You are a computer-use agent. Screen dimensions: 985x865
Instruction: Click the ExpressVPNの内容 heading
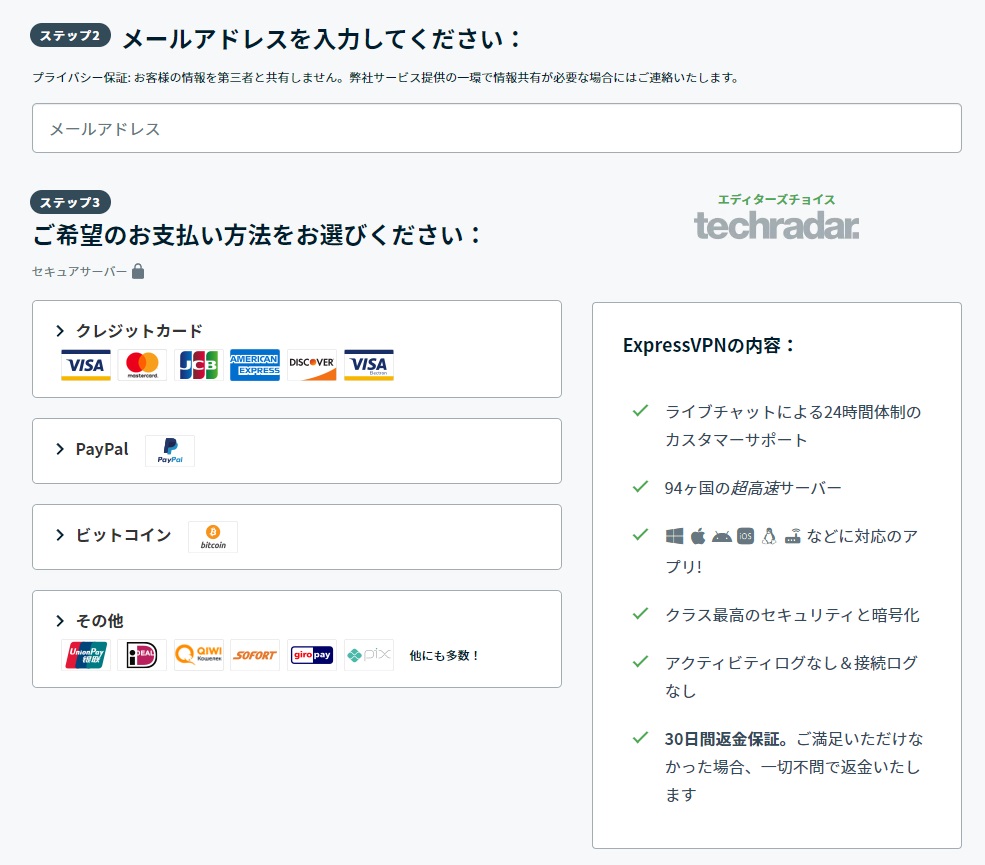click(709, 345)
